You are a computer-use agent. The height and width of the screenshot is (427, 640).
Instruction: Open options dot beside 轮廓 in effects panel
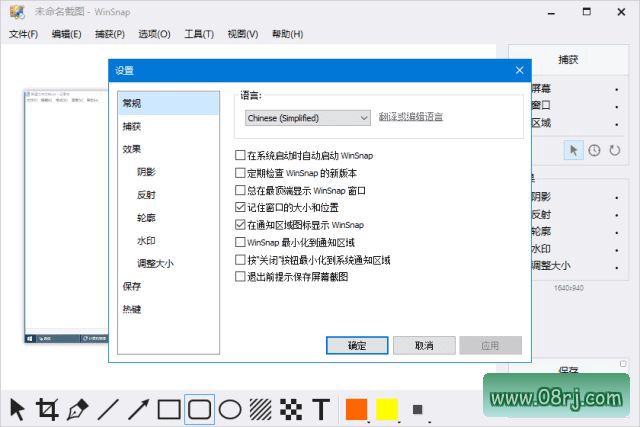tap(617, 233)
